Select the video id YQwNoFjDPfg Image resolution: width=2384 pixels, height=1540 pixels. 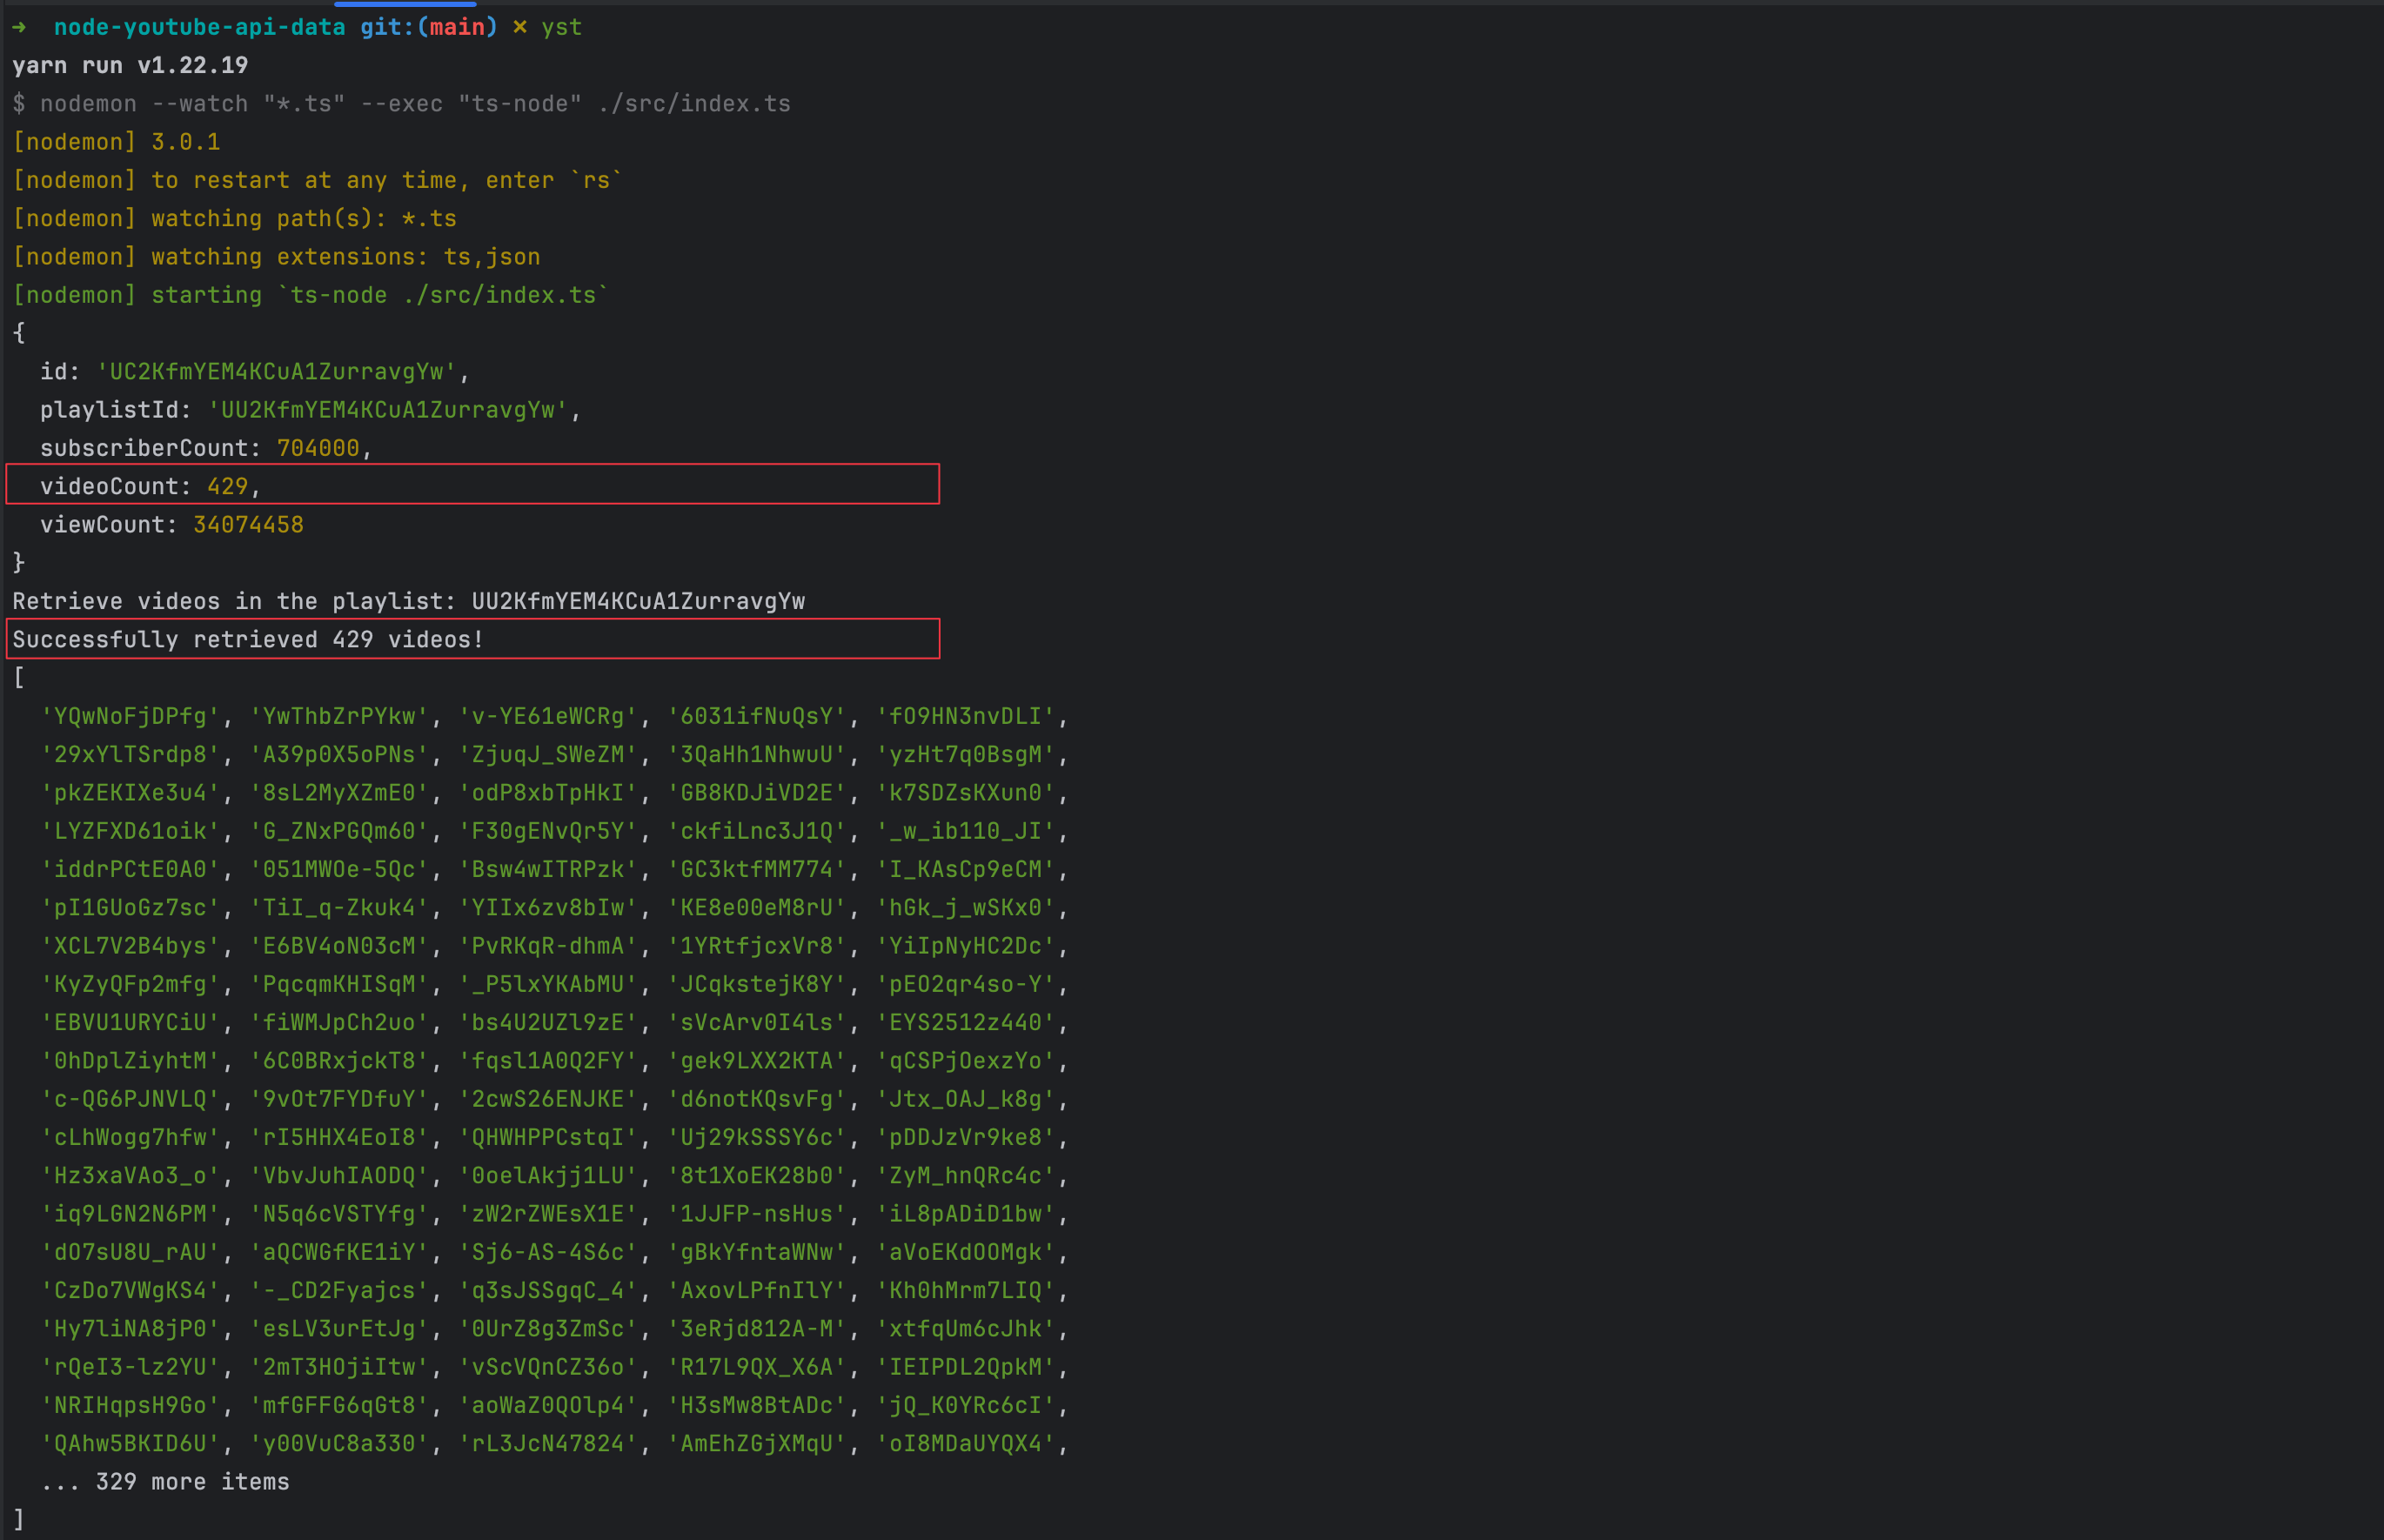pyautogui.click(x=131, y=716)
